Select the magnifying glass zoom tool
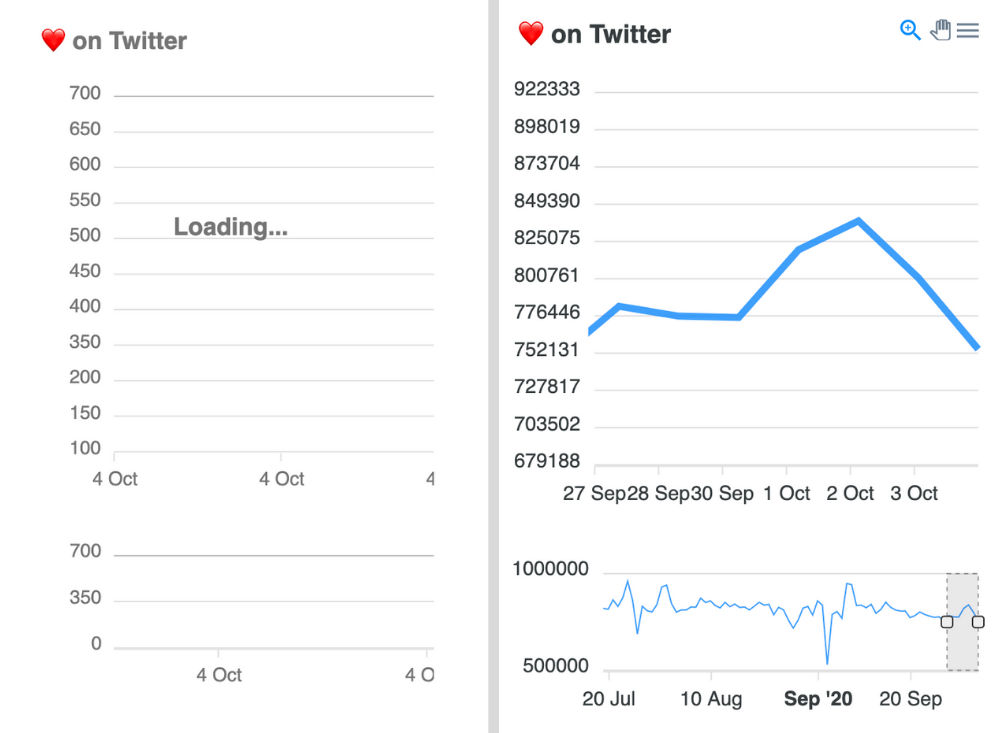Viewport: 1000px width, 733px height. click(x=909, y=29)
